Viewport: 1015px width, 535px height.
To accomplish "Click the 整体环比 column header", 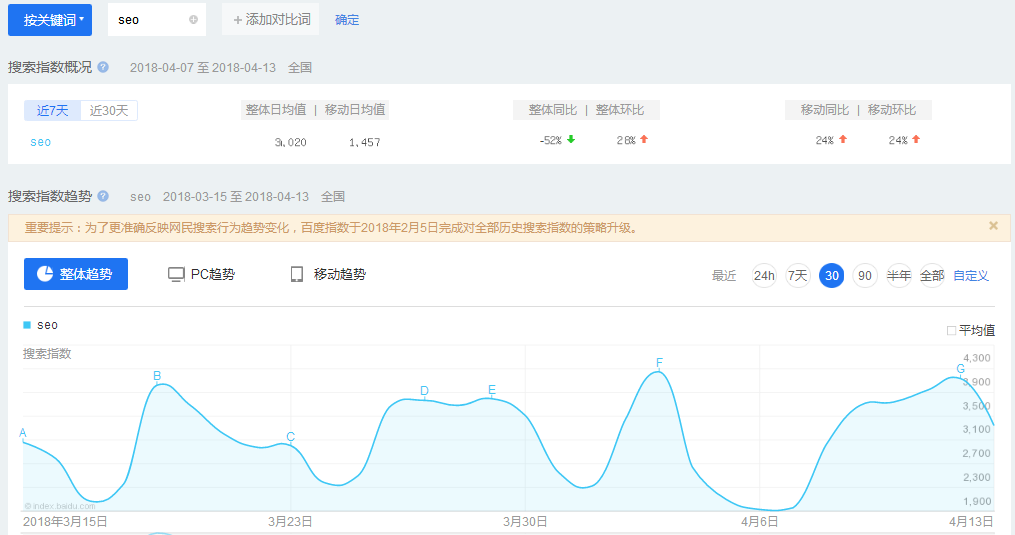I will (619, 110).
